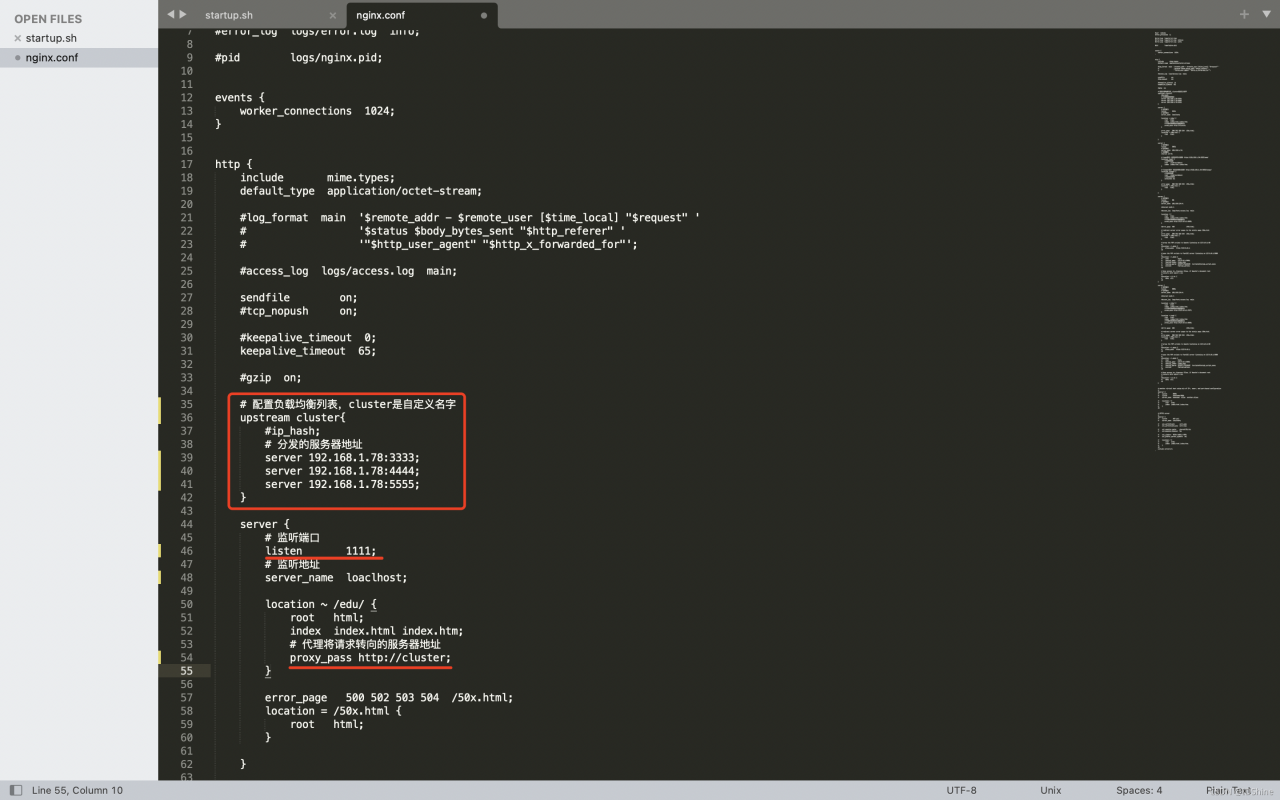Click "server 192.168.1.78:4444;" entry
This screenshot has width=1280, height=800.
pyautogui.click(x=342, y=471)
